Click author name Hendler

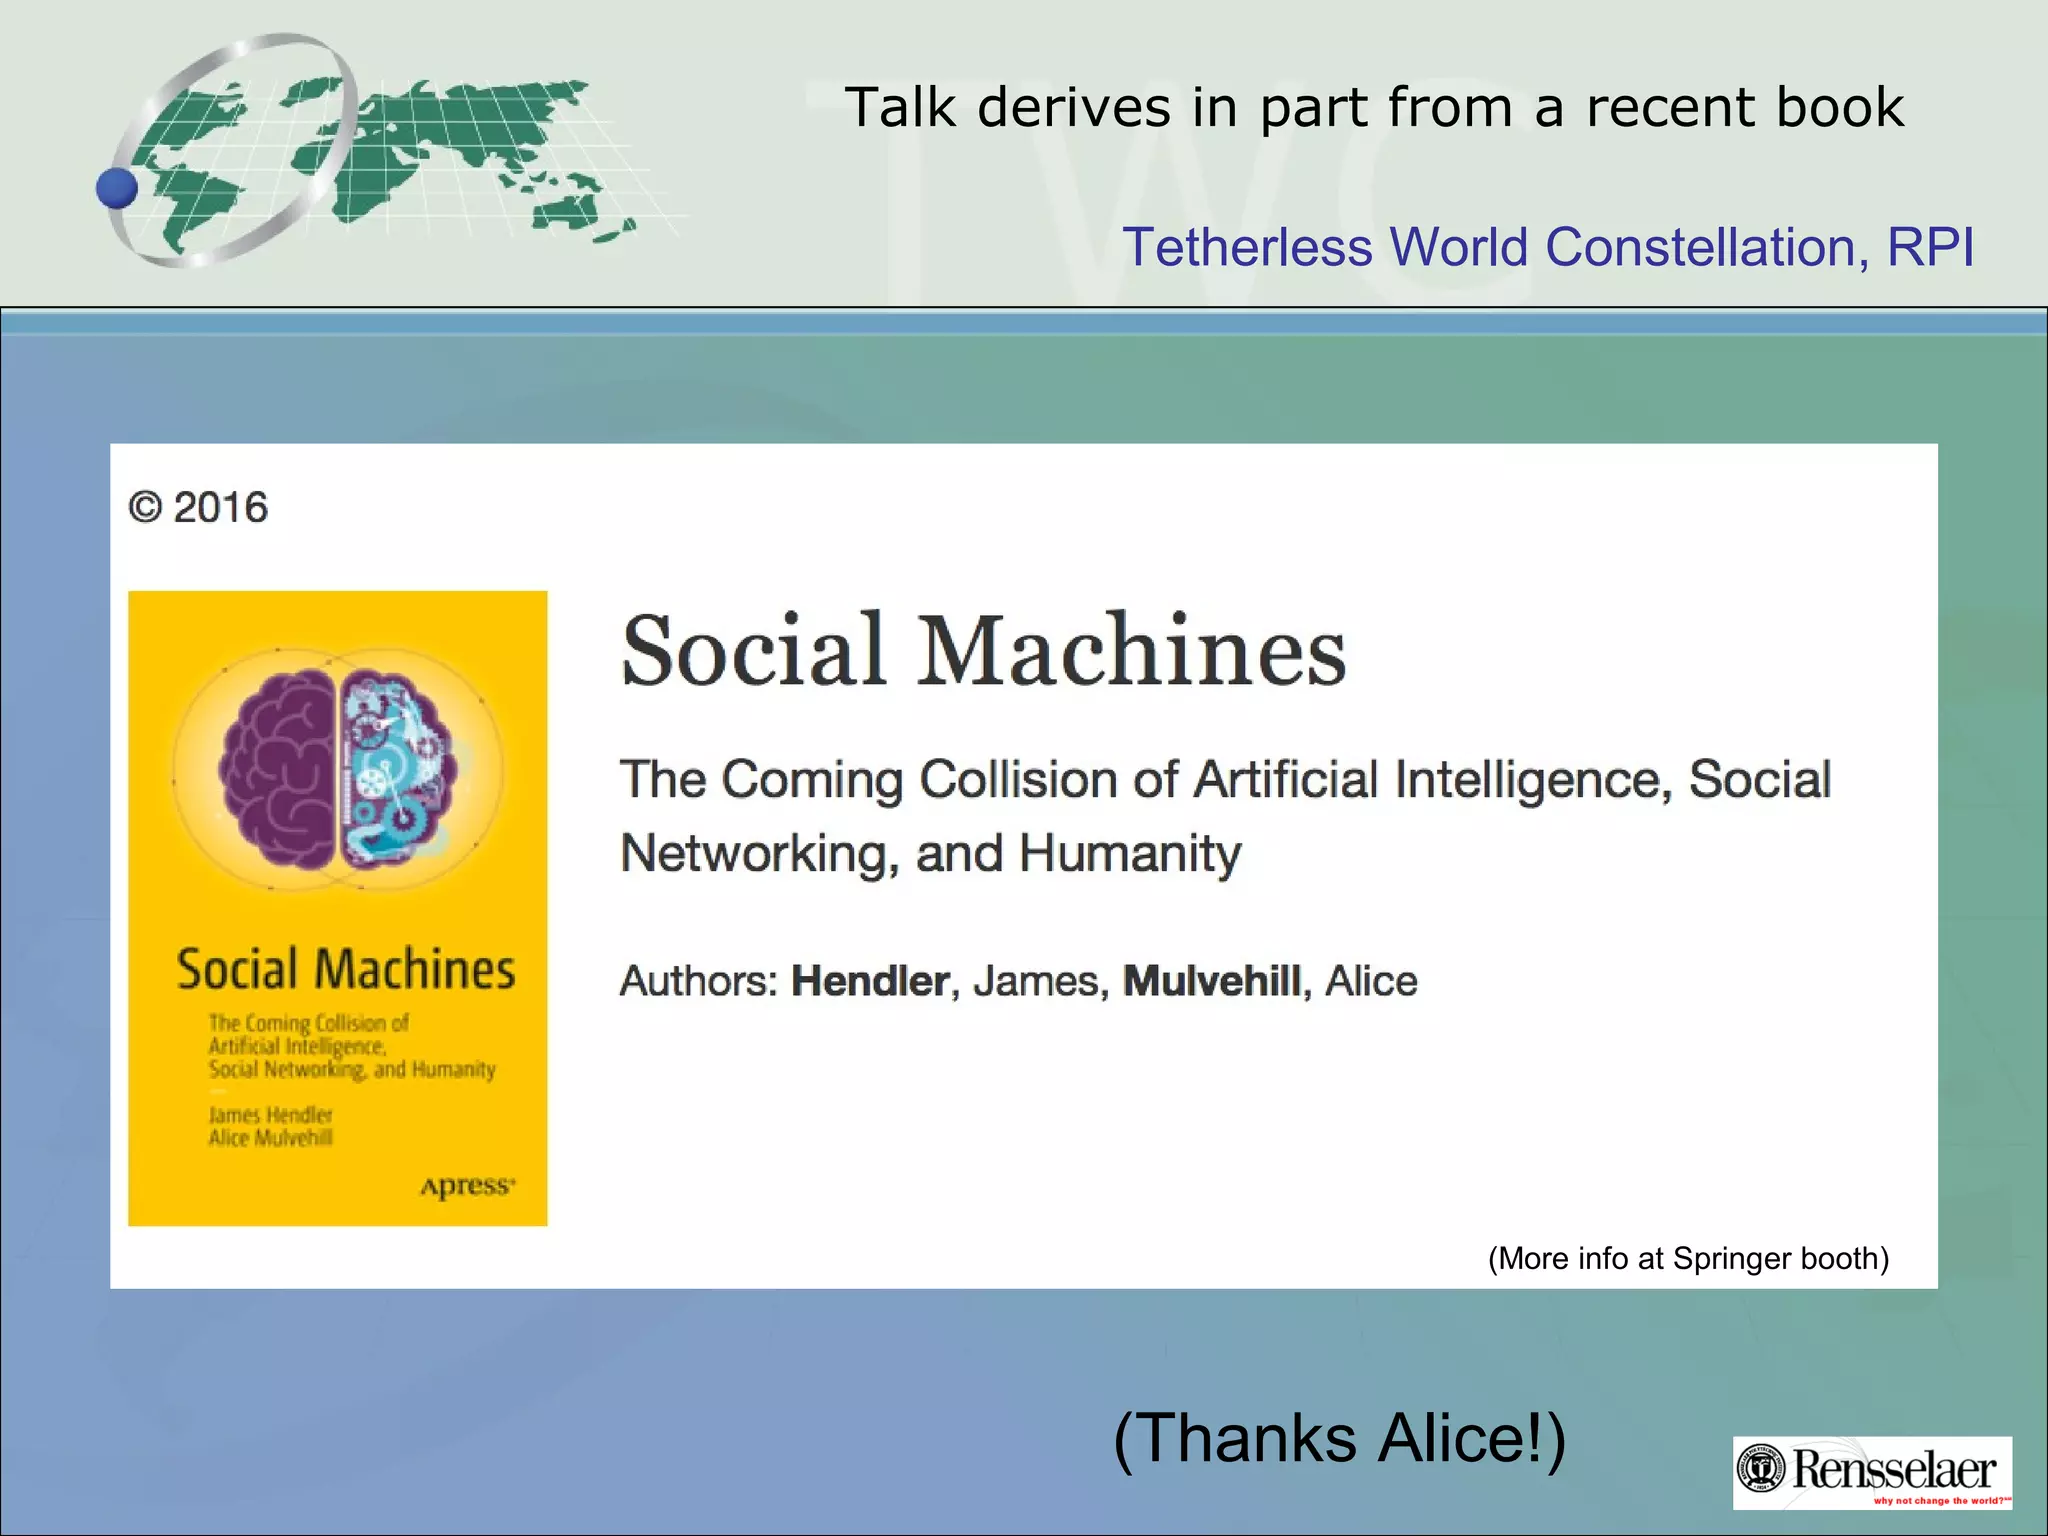870,981
